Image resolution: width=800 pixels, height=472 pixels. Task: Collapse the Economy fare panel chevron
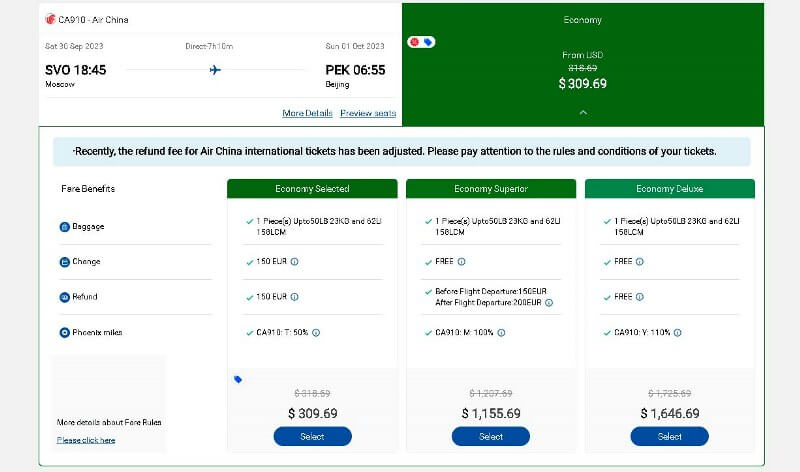click(x=583, y=112)
